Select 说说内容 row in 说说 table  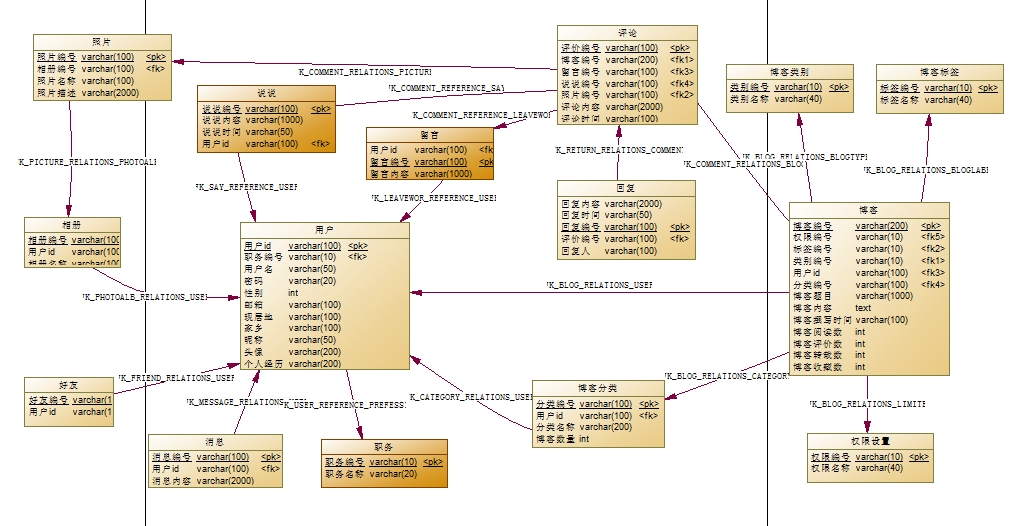tap(252, 120)
